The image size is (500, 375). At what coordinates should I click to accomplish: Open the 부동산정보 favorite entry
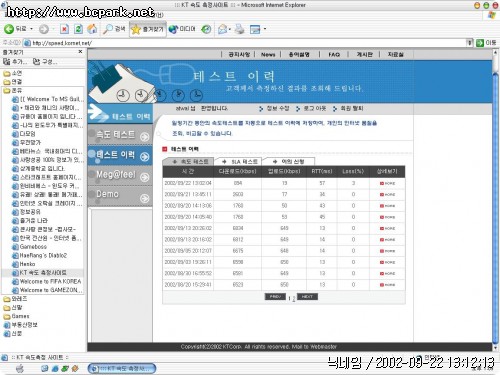[21, 325]
